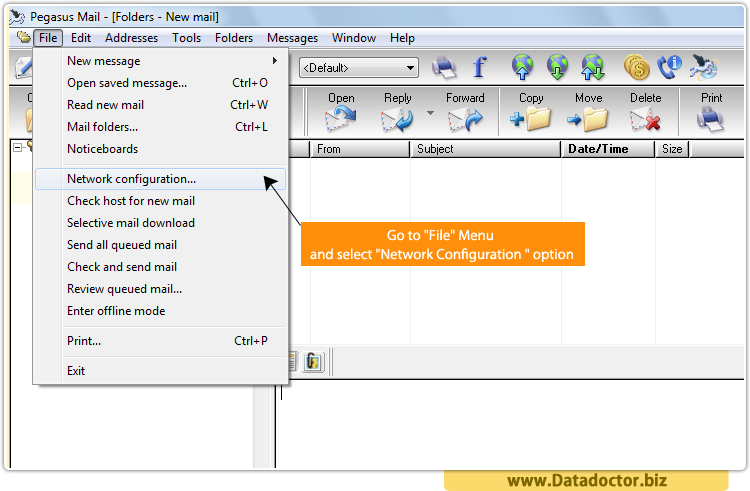The width and height of the screenshot is (750, 491).
Task: Click the globe with down arrow icon
Action: click(x=557, y=67)
